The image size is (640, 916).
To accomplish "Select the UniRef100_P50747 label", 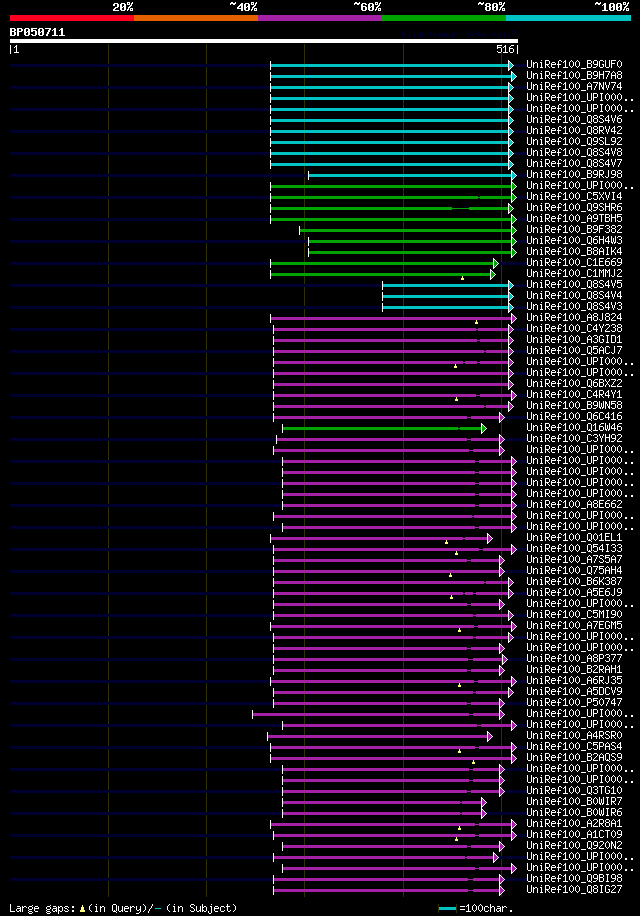I will [x=574, y=702].
